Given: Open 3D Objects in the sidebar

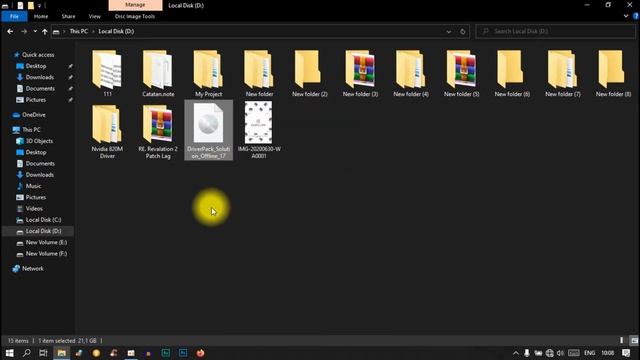Looking at the screenshot, I should coord(39,141).
